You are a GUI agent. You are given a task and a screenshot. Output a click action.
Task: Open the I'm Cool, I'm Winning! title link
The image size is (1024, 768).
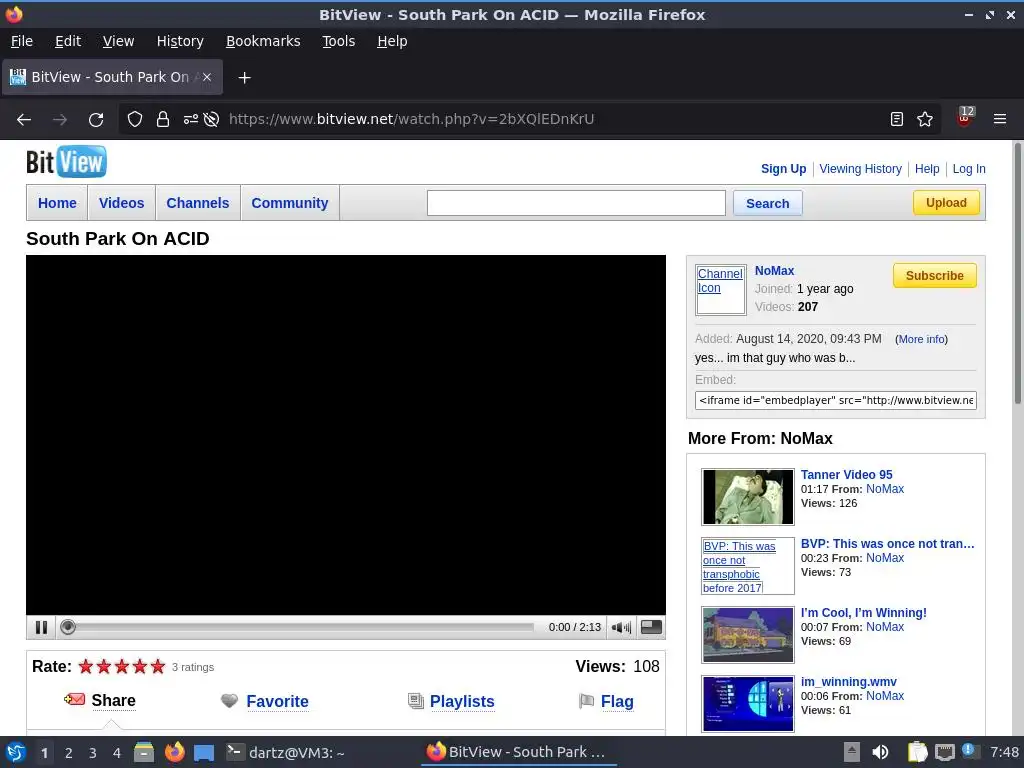(863, 613)
